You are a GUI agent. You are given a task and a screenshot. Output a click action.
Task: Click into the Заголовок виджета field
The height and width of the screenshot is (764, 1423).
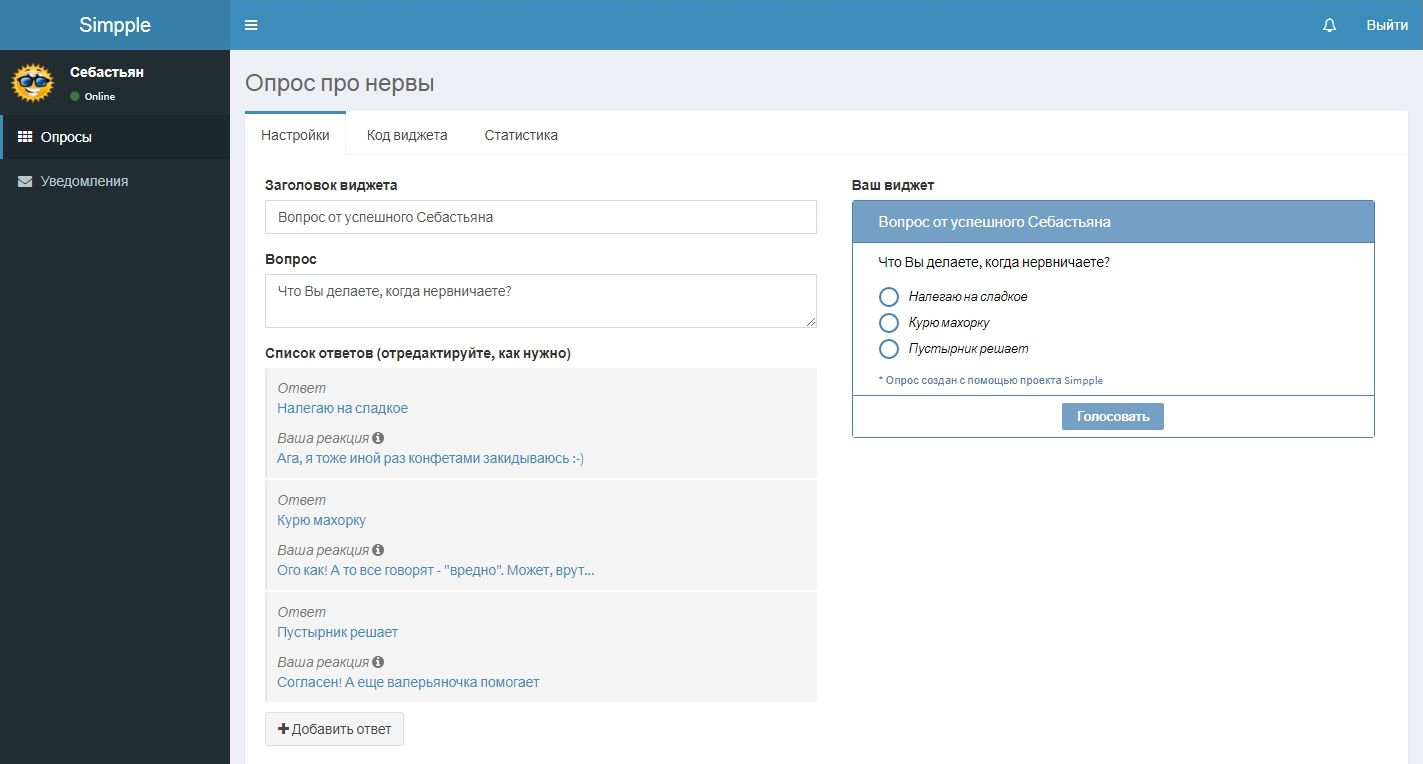coord(541,217)
